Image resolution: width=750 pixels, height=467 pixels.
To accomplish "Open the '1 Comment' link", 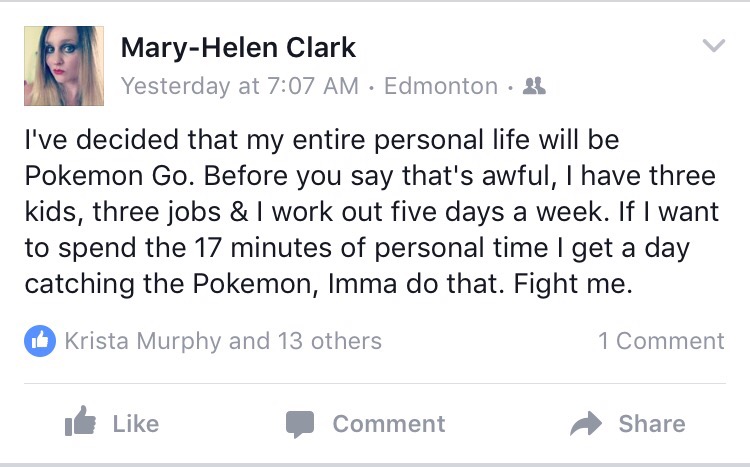I will (661, 341).
